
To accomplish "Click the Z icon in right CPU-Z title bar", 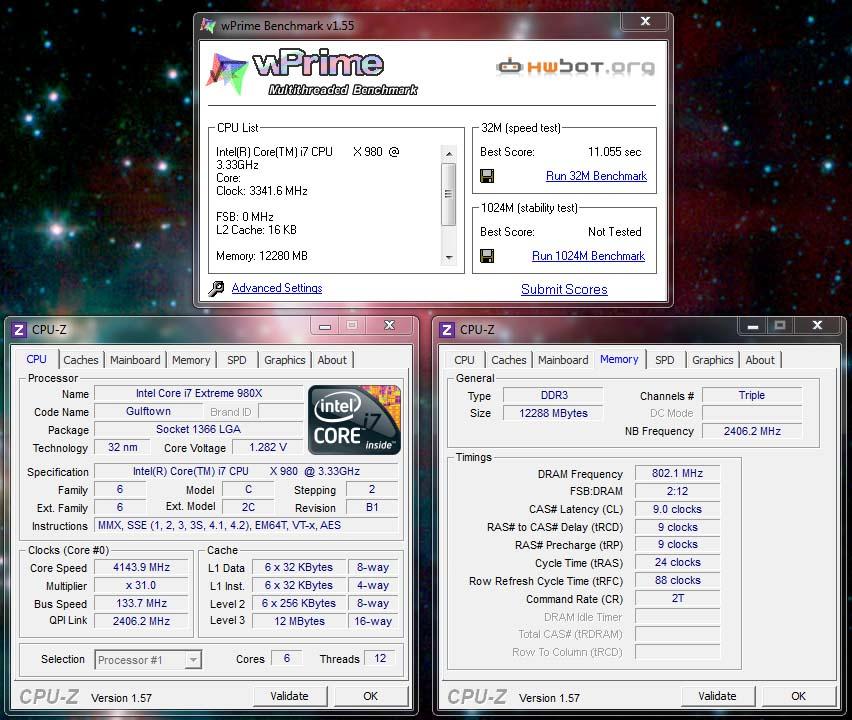I will (447, 330).
